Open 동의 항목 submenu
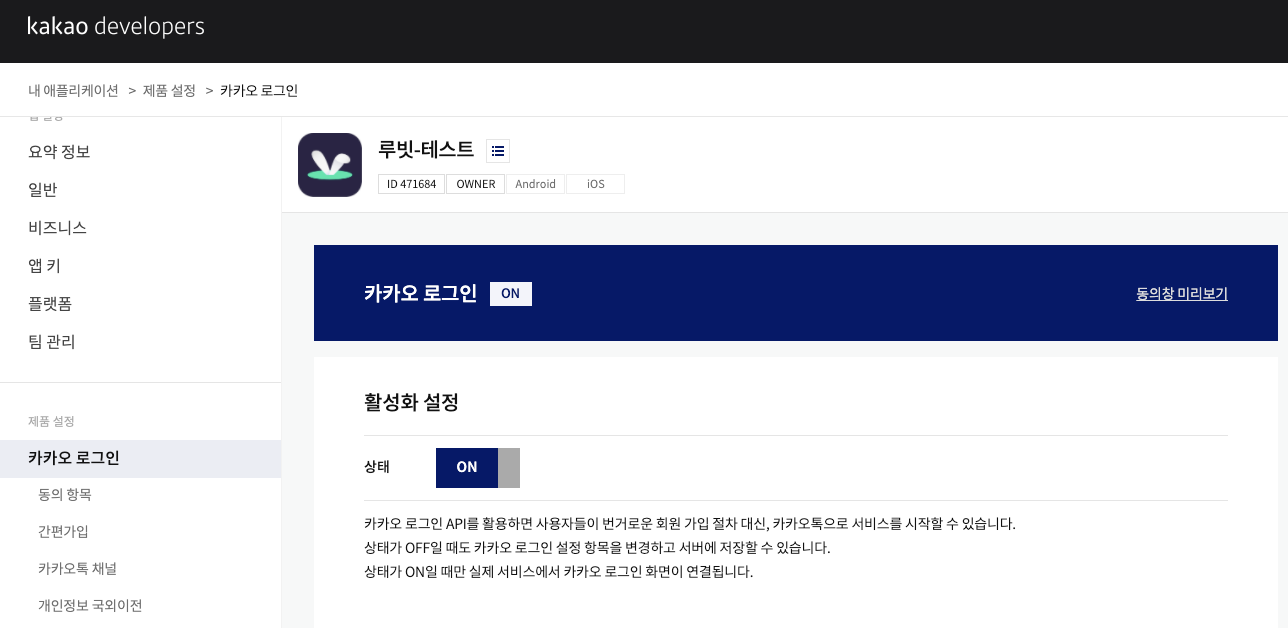This screenshot has height=628, width=1288. click(65, 495)
